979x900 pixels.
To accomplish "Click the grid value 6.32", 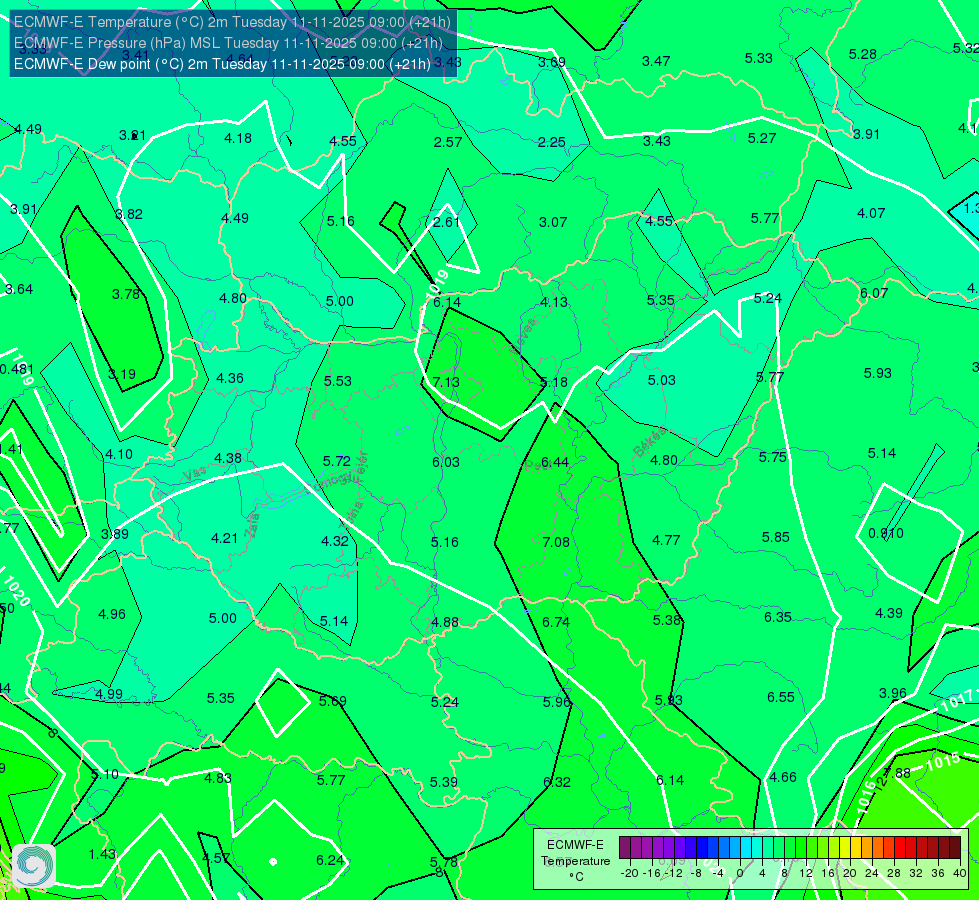I will [557, 782].
